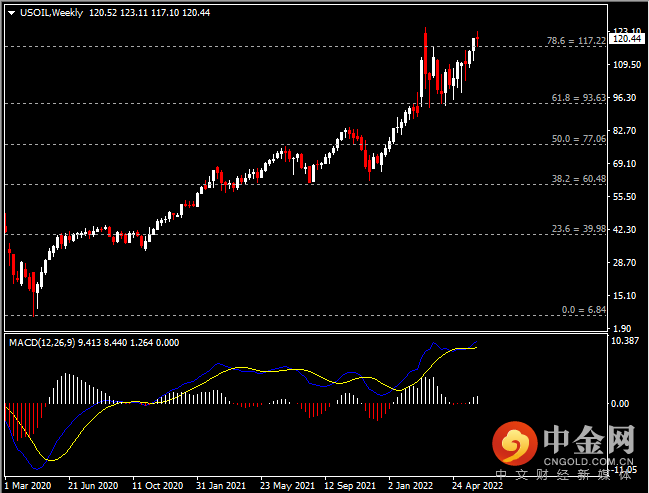Click the 23.6 = 39.98 Fibonacci label
The image size is (649, 493).
579,229
